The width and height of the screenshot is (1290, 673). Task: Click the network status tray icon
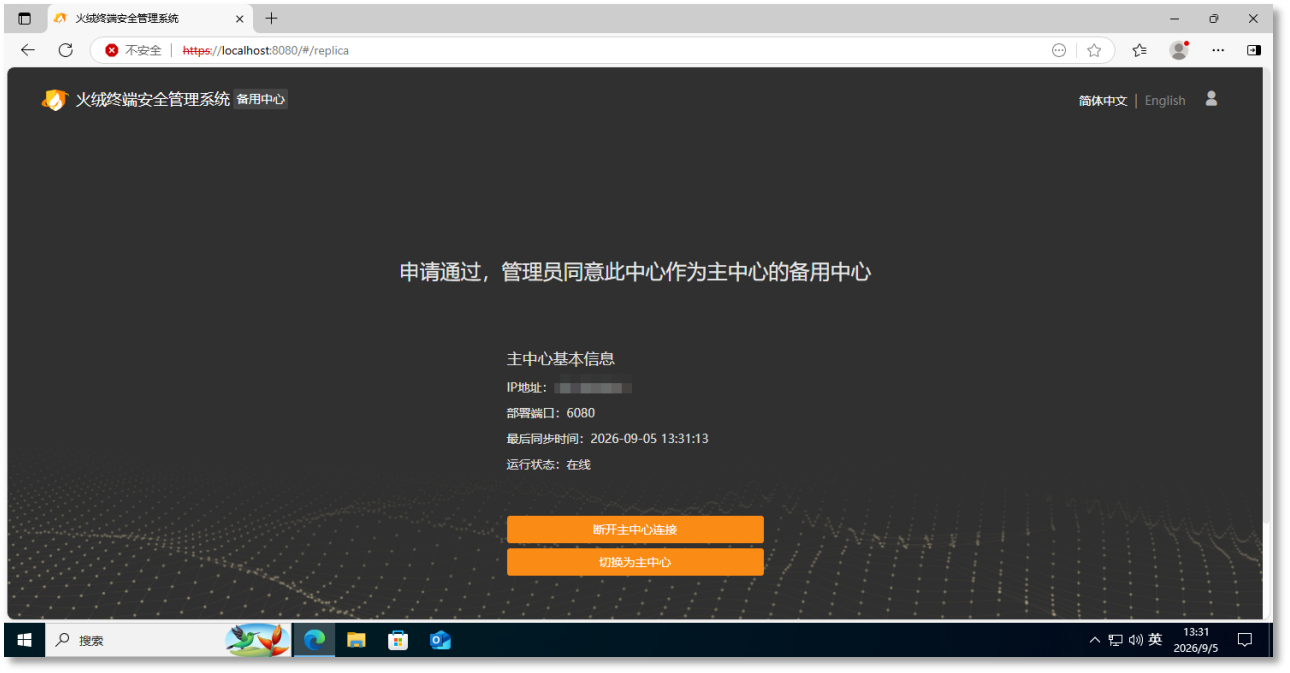(x=1116, y=640)
